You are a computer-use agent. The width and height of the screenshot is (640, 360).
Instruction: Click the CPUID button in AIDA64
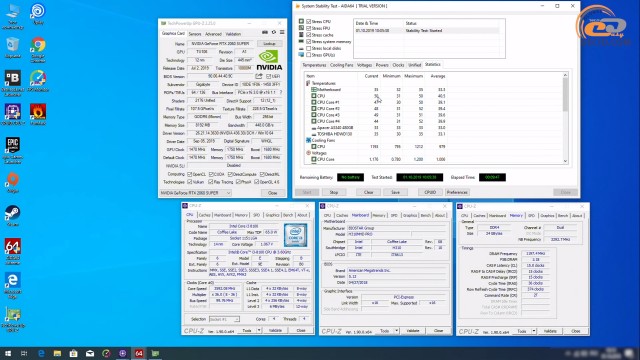pos(430,192)
